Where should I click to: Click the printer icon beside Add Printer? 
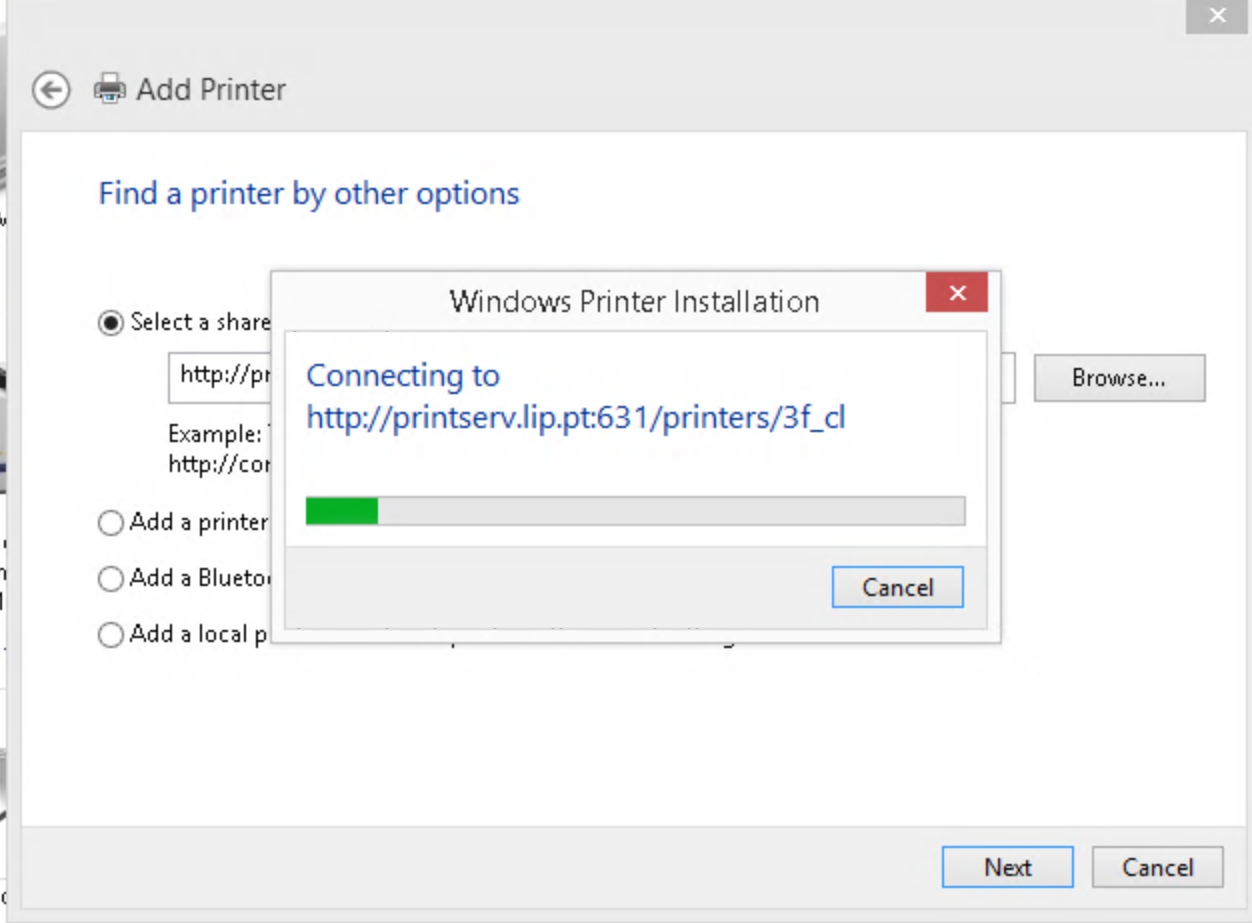(110, 90)
